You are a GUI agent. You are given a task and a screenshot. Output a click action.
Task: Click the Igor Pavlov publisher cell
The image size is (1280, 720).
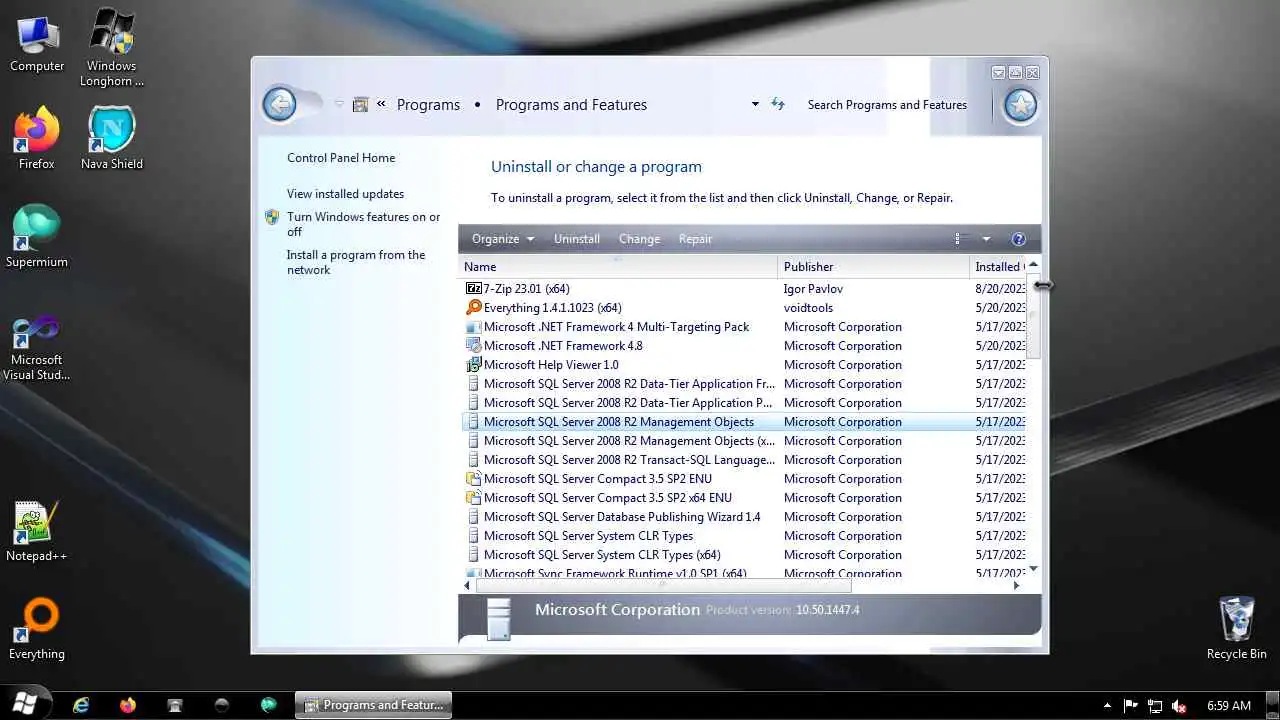pyautogui.click(x=813, y=289)
